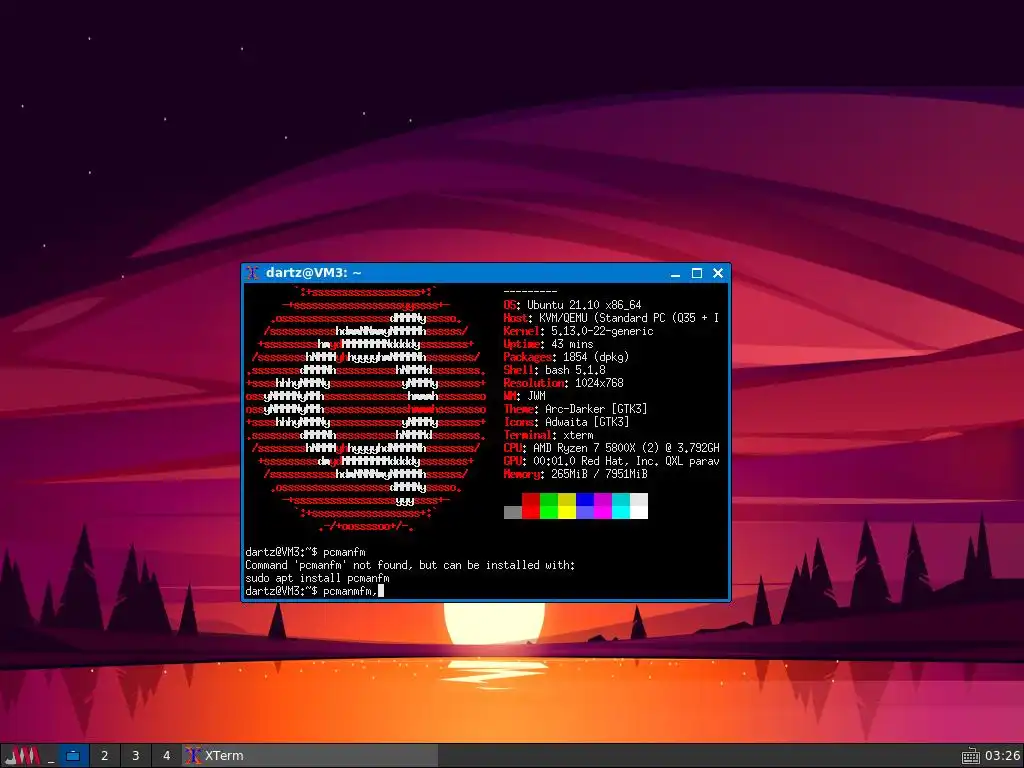Viewport: 1024px width, 768px height.
Task: Close the xterm window
Action: click(x=718, y=273)
